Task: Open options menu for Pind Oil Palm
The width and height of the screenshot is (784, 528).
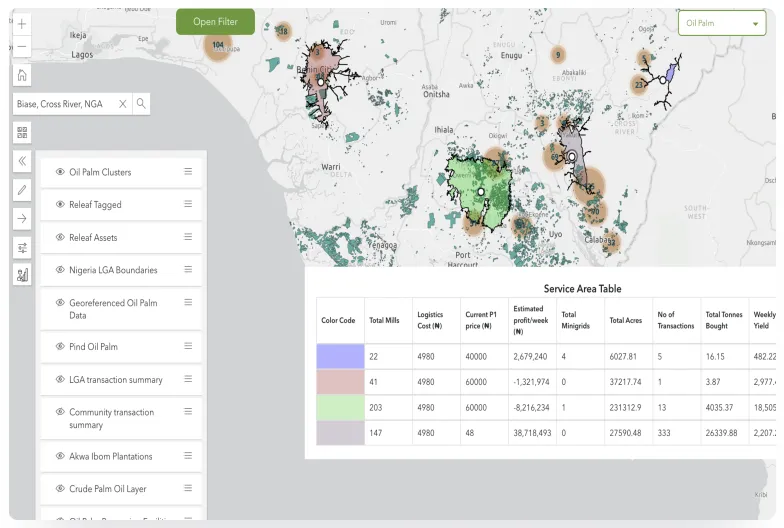Action: tap(188, 346)
